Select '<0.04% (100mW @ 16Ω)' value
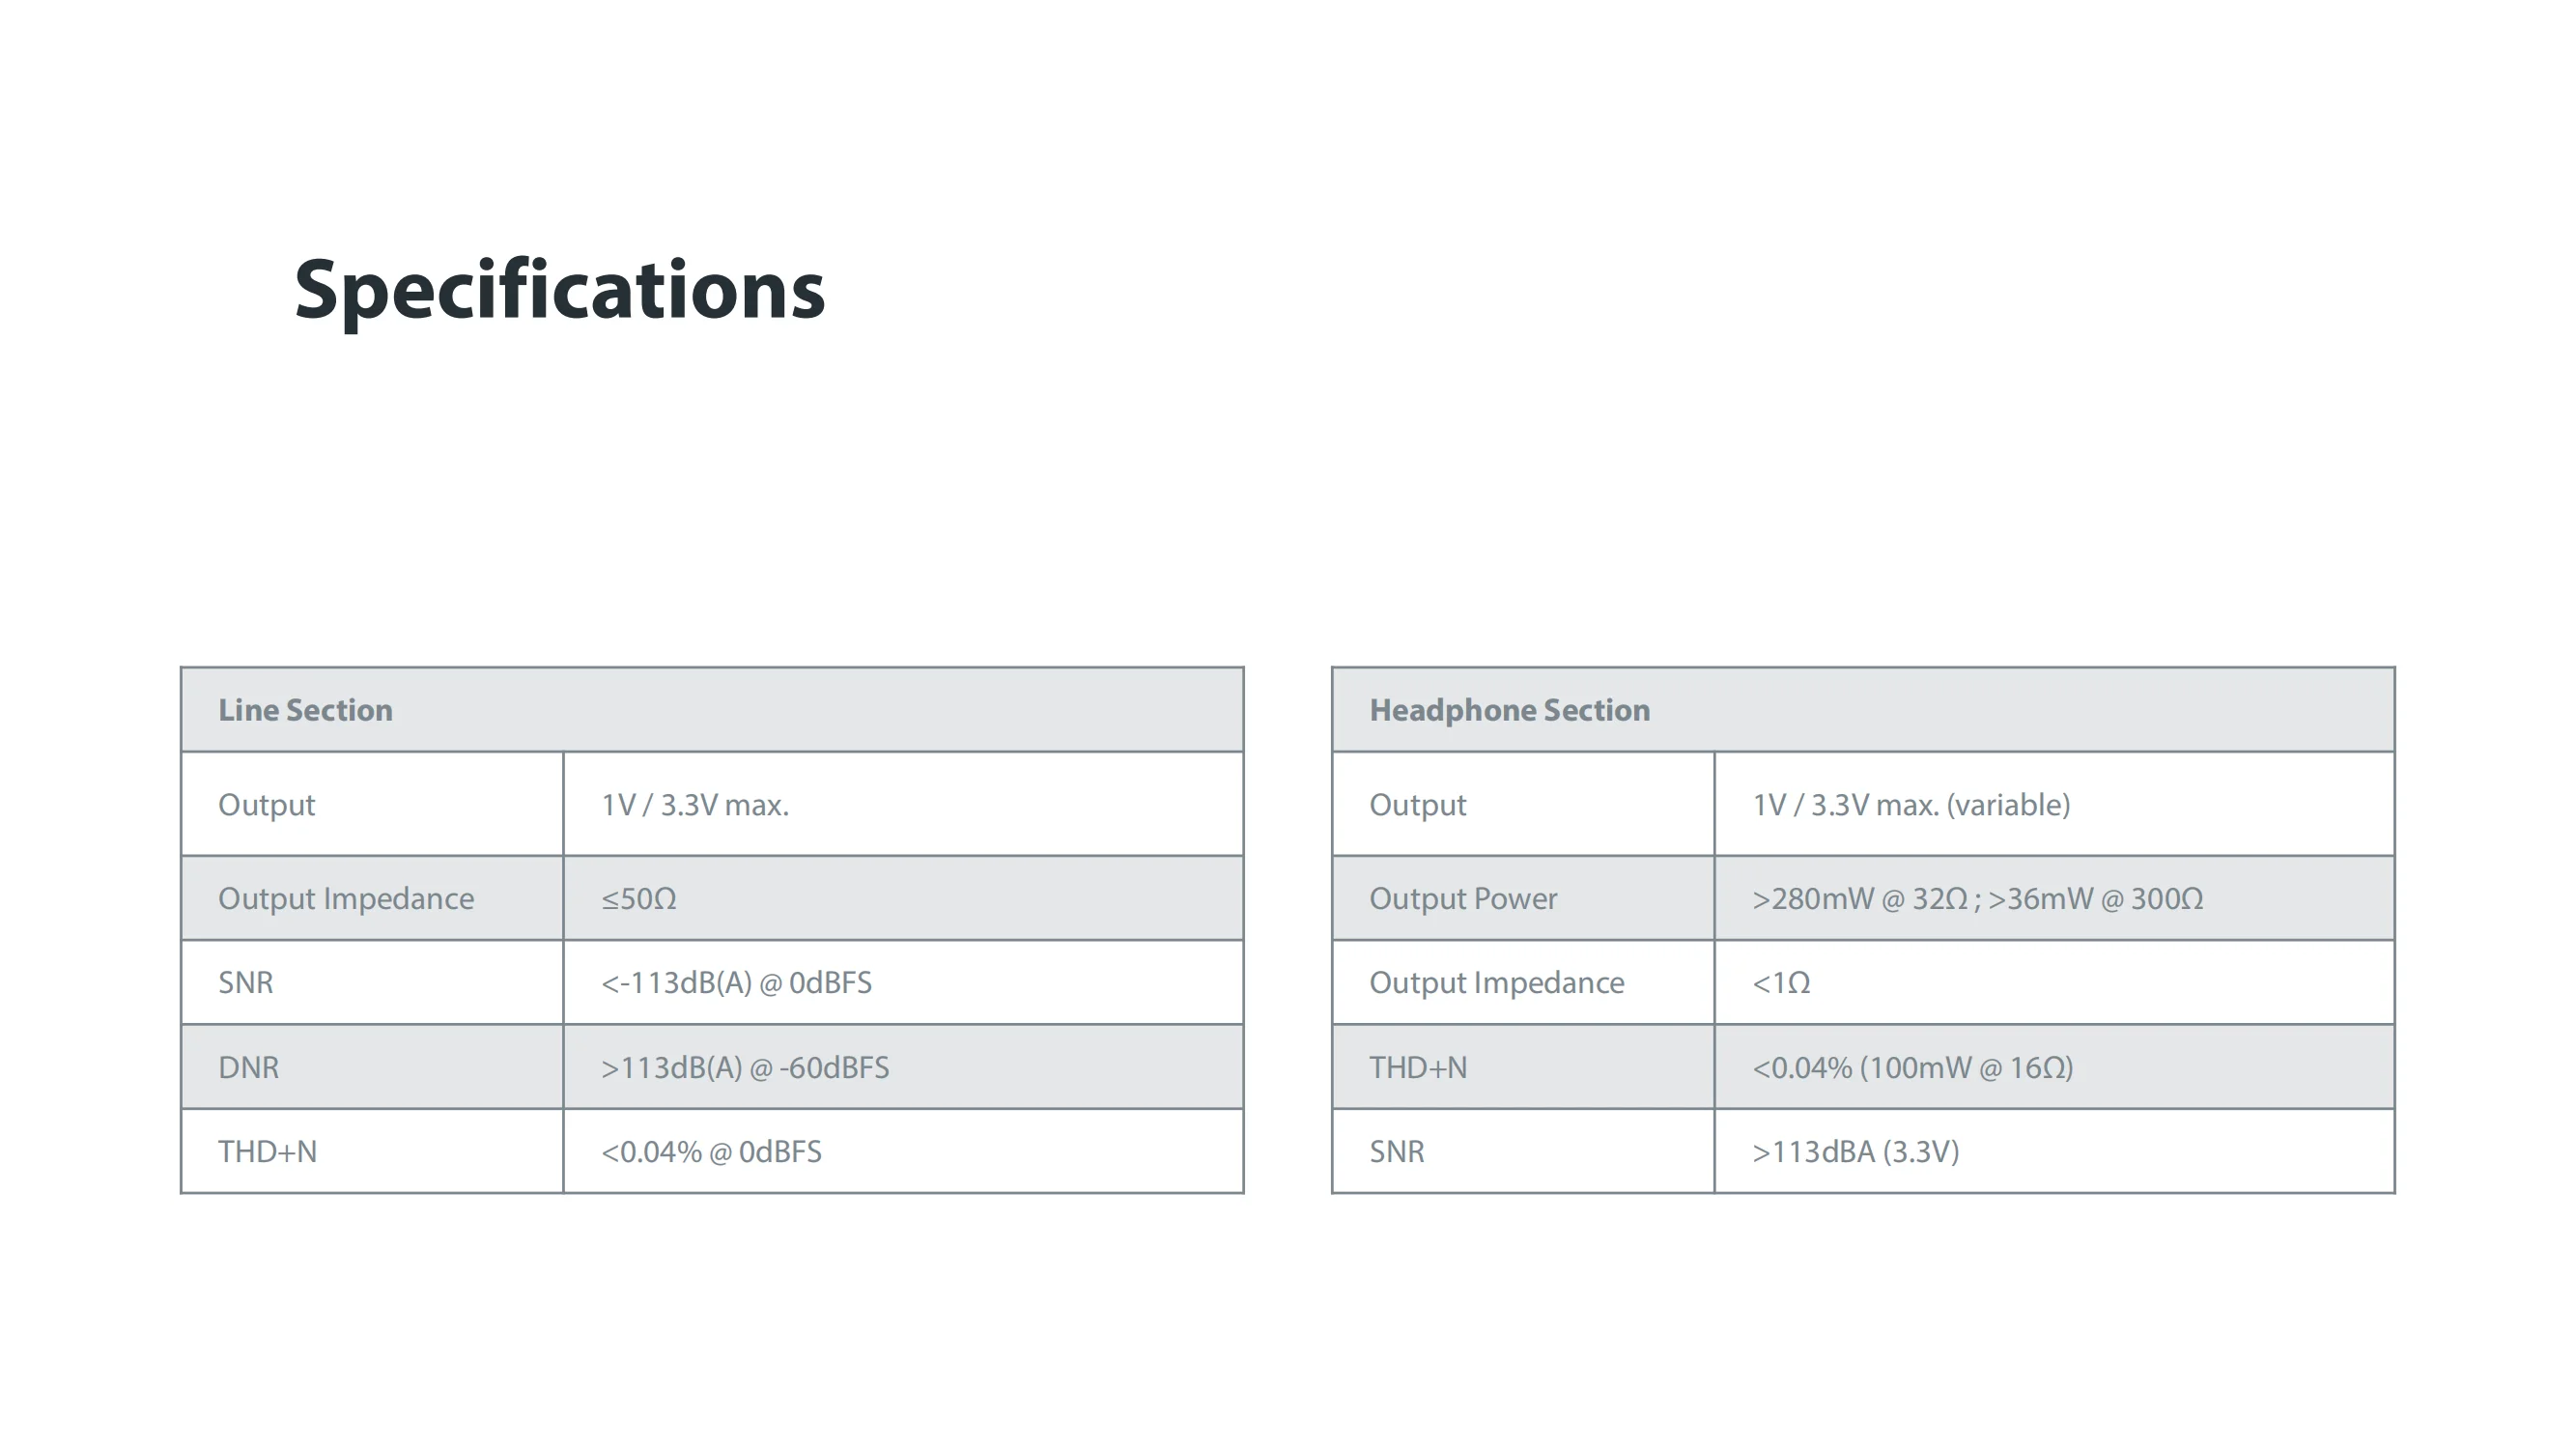 1912,1068
